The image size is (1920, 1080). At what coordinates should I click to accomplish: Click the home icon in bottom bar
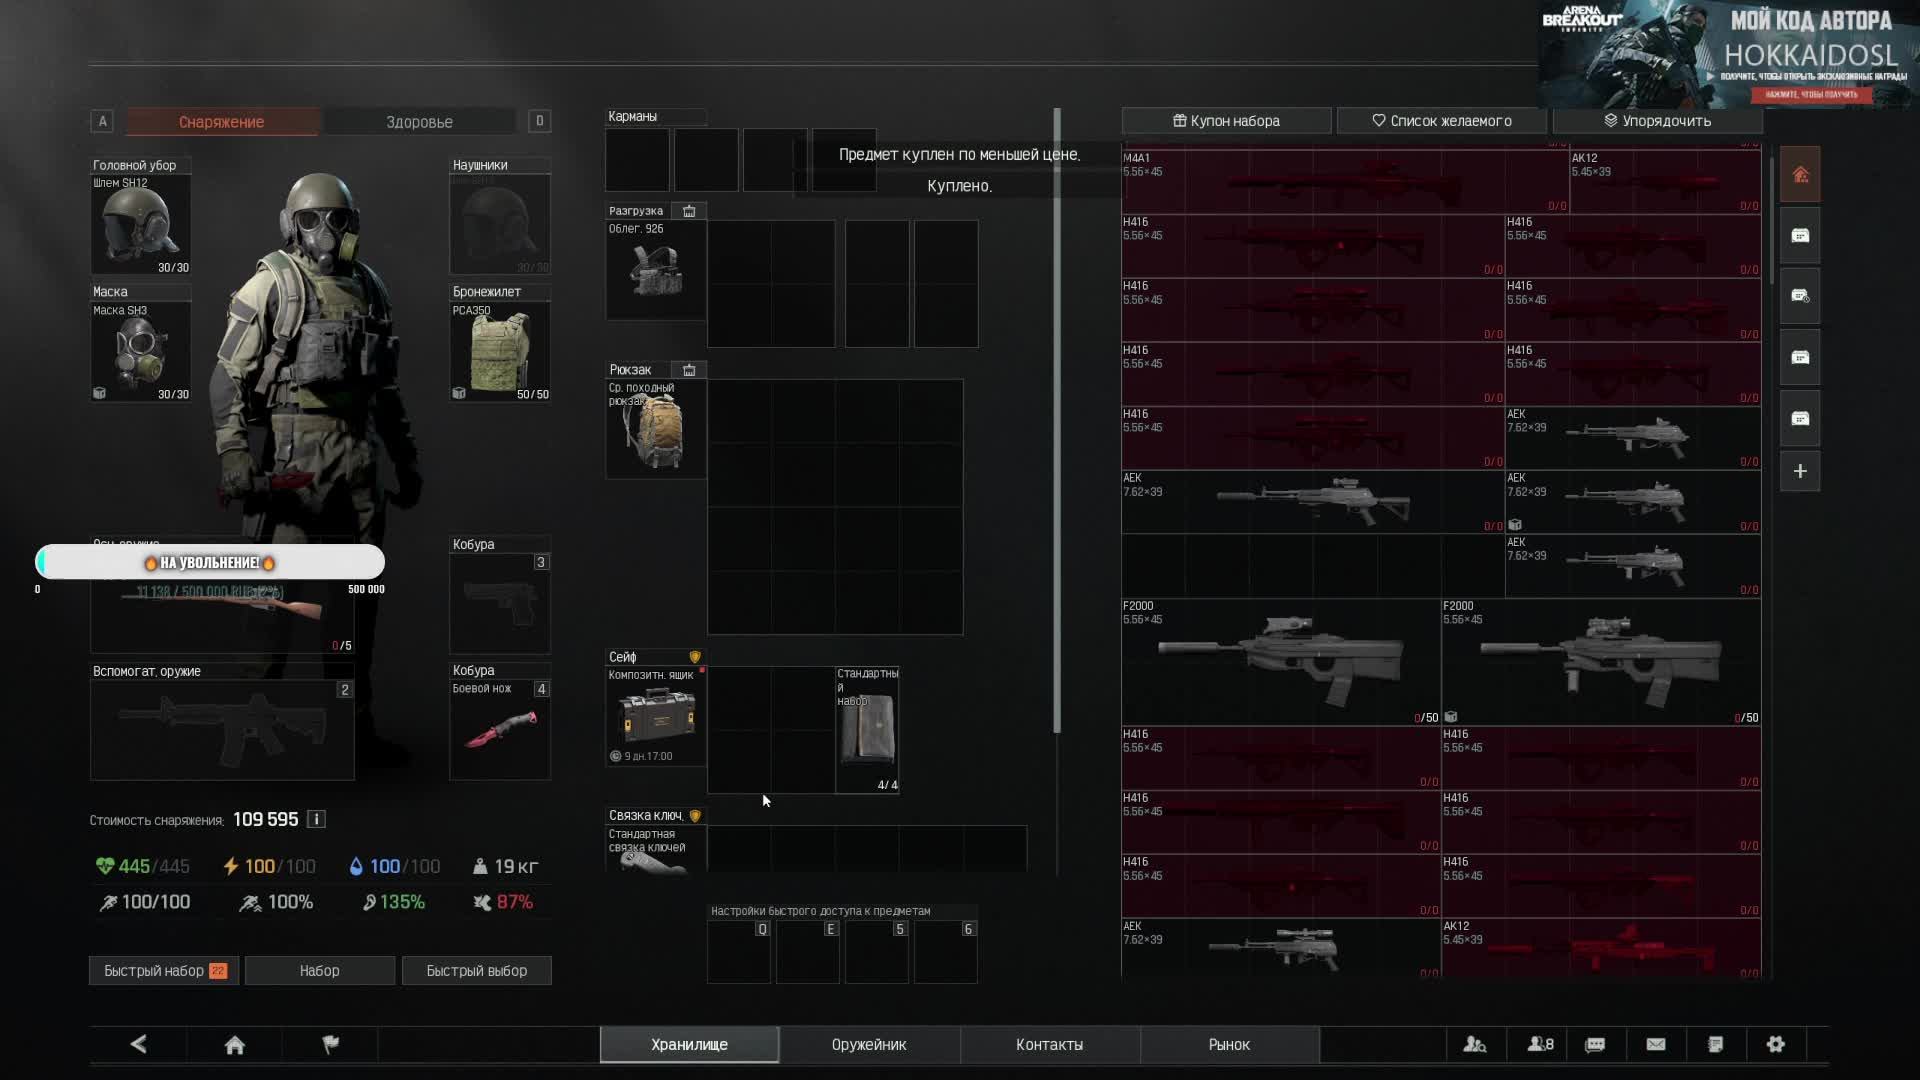234,1044
